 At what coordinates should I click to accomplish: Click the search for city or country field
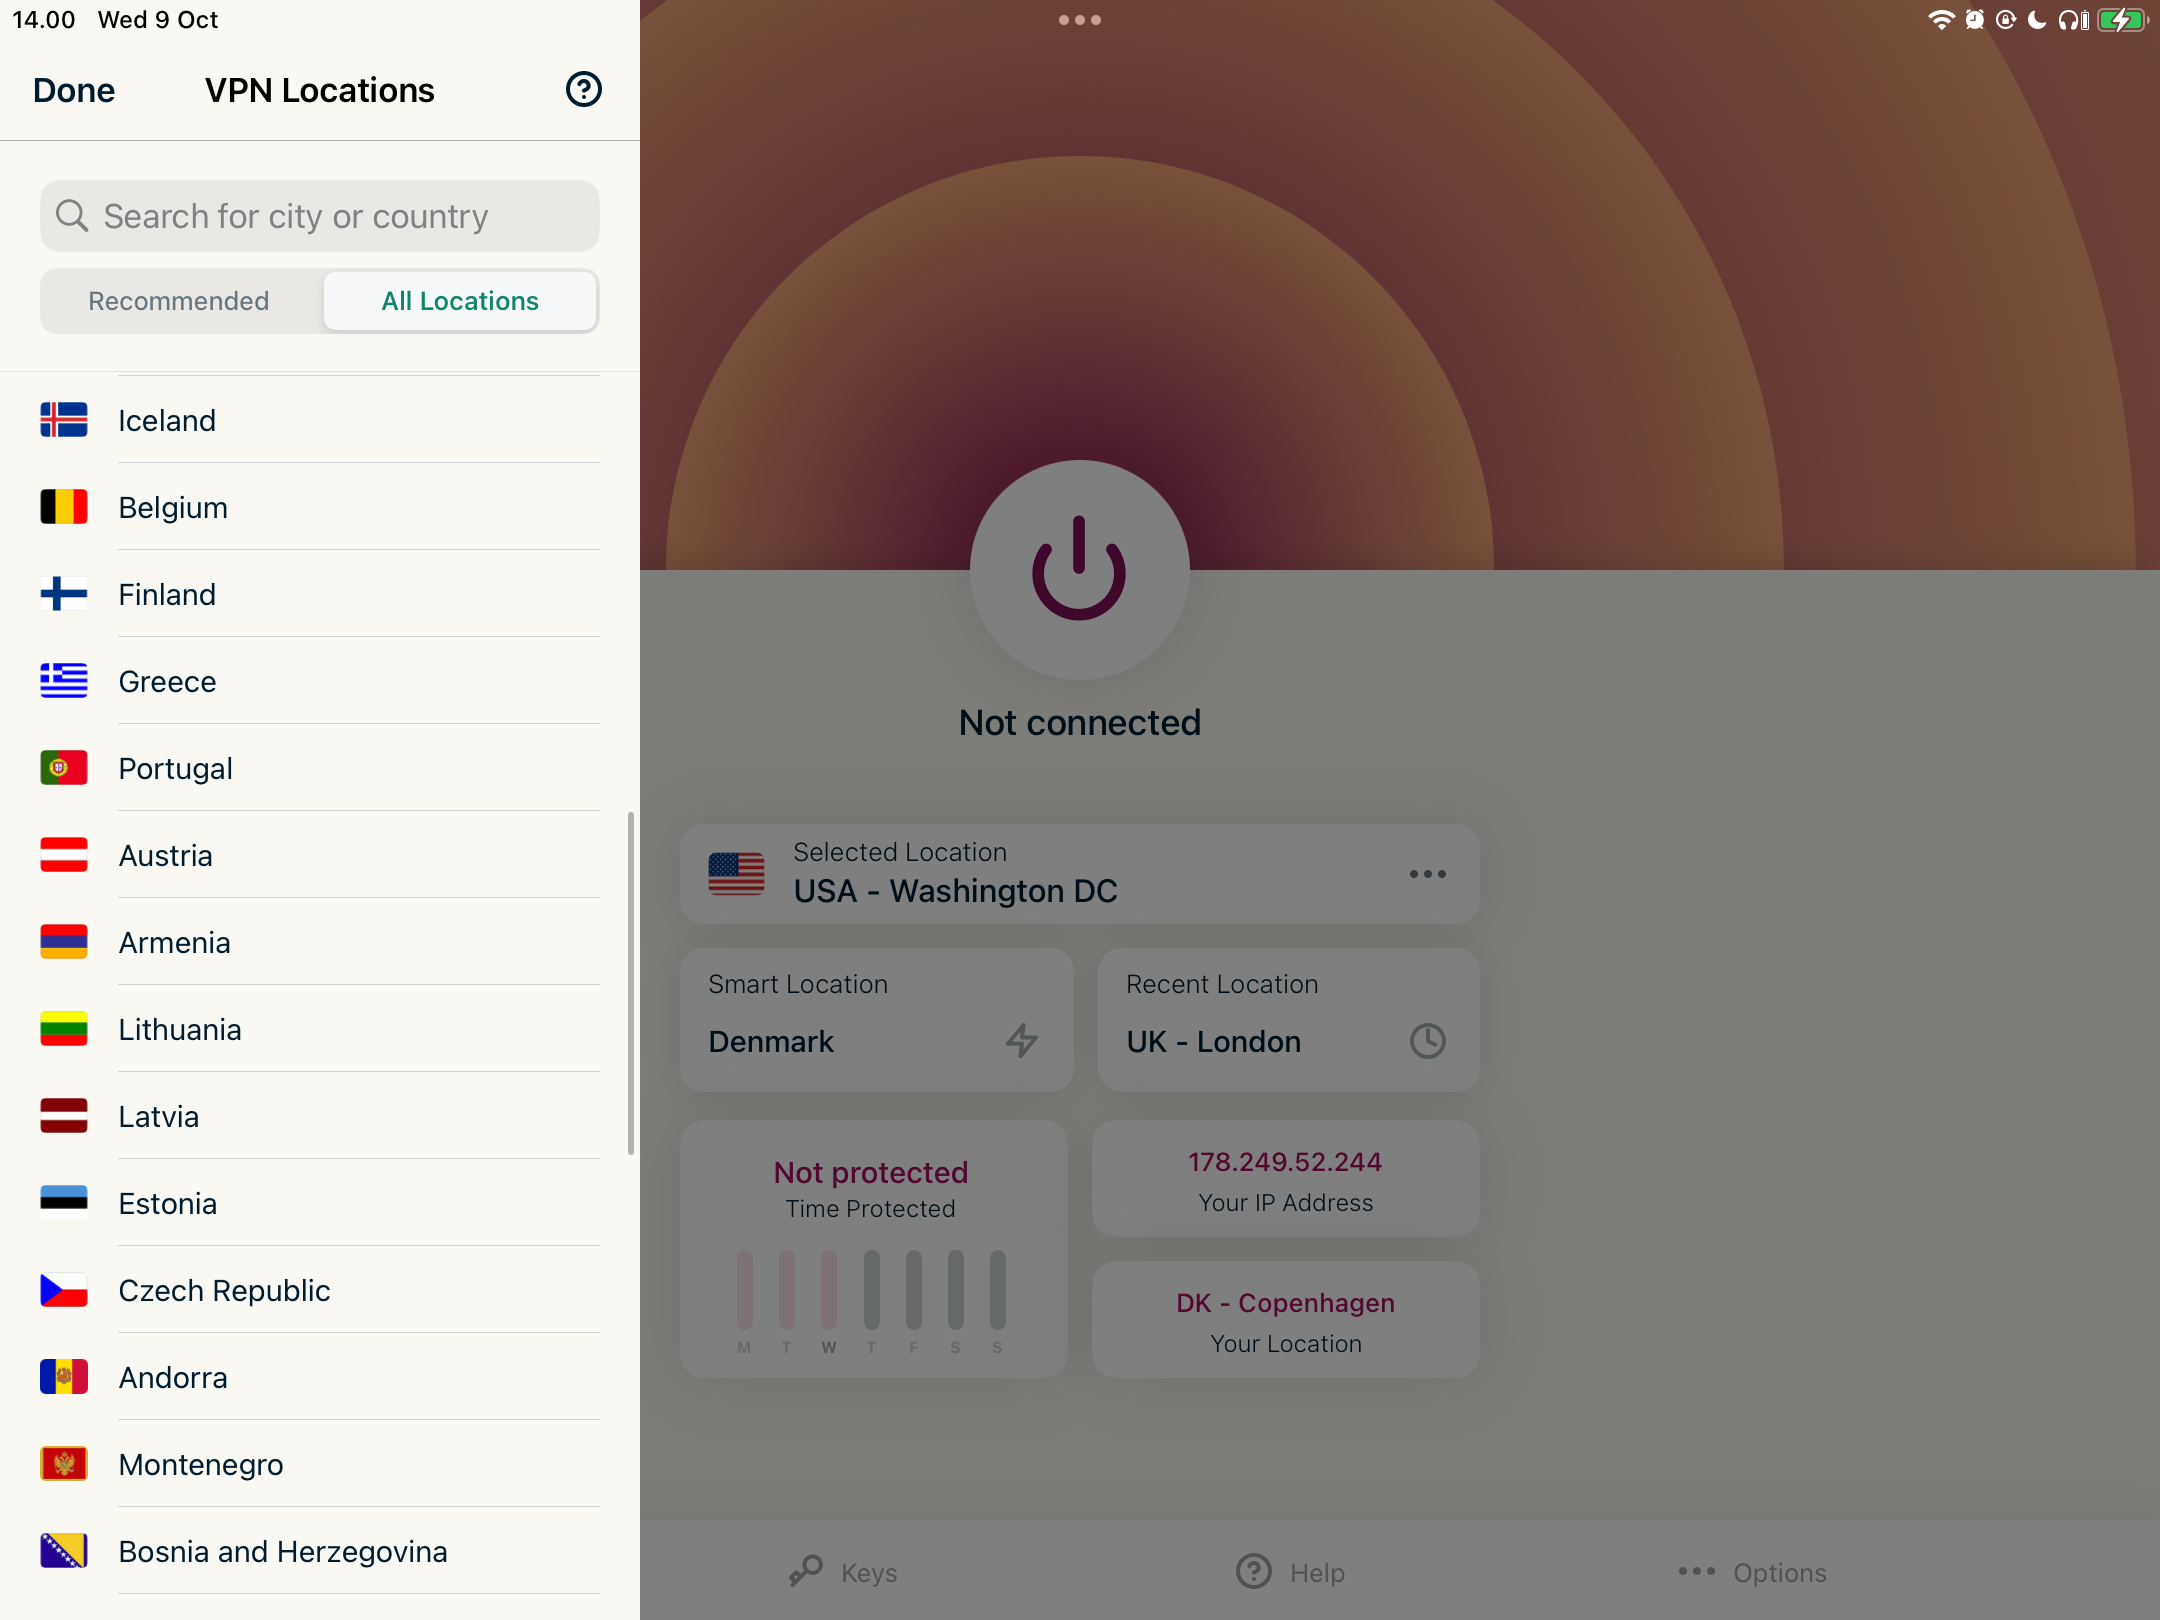click(320, 214)
